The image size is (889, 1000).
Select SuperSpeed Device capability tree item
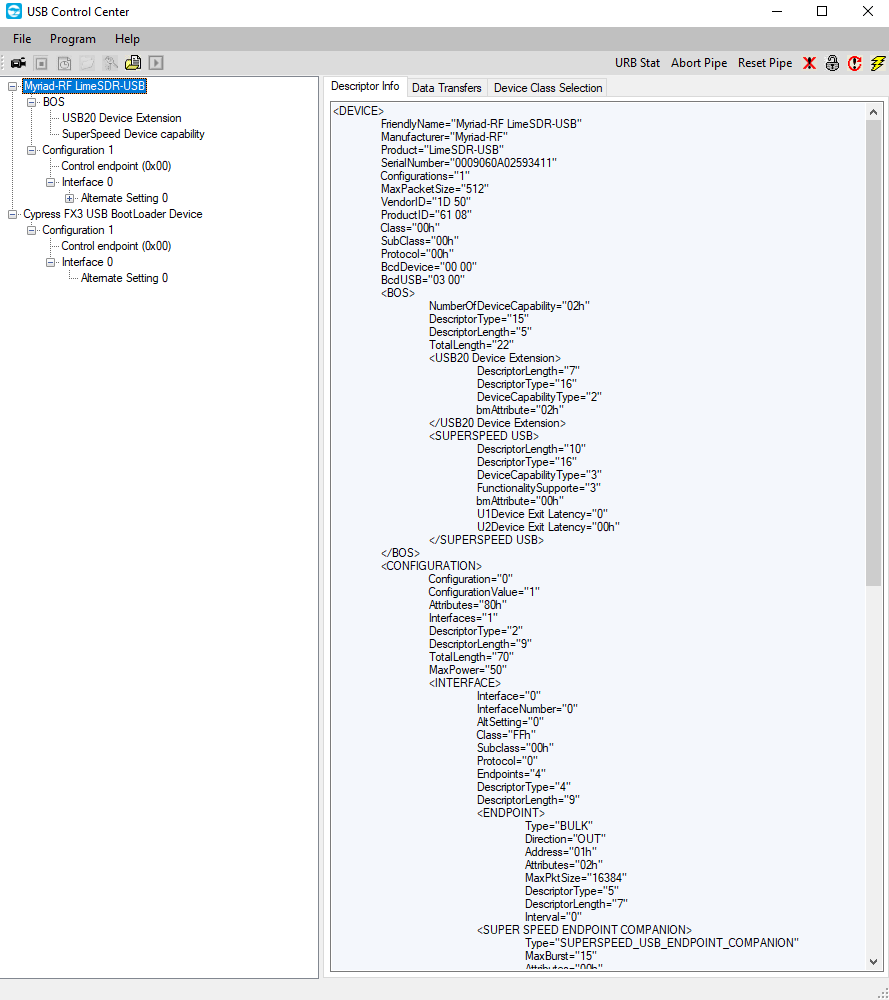[x=133, y=134]
